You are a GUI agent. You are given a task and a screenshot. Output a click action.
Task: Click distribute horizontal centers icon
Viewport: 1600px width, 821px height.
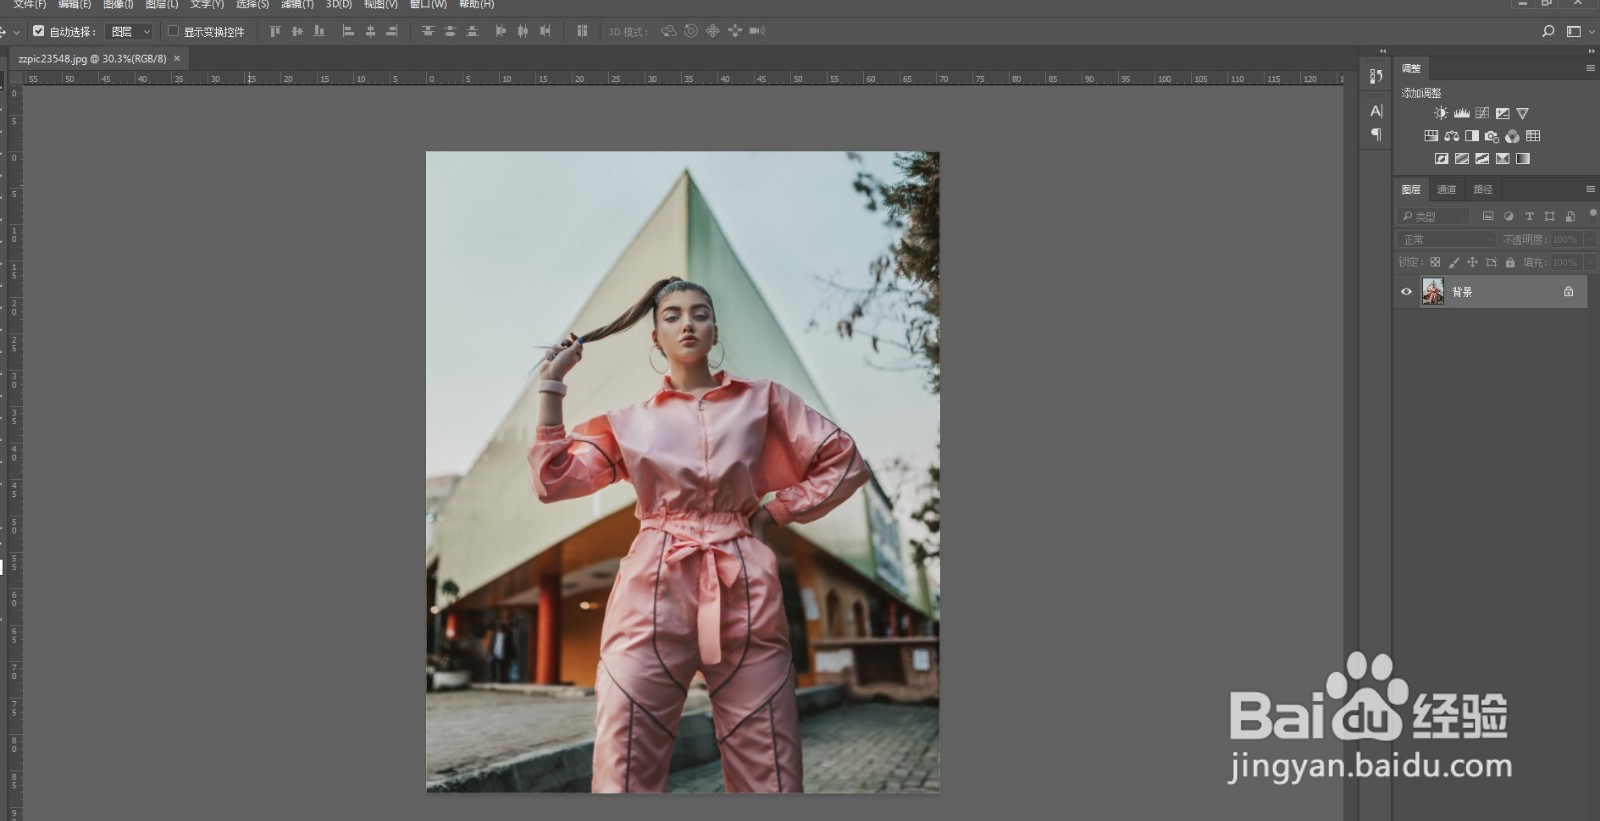point(523,31)
